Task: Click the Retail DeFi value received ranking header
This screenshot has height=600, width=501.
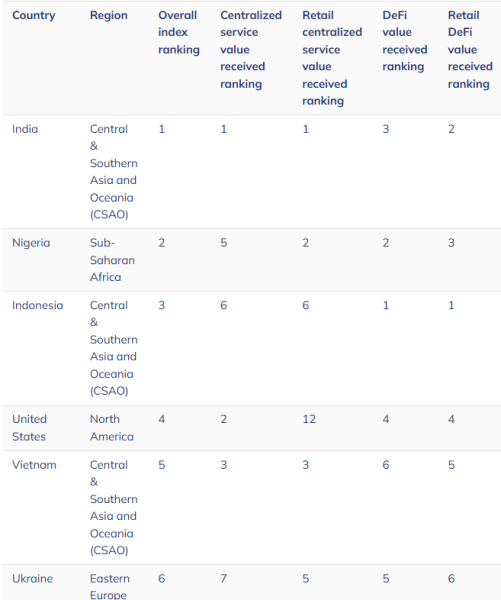Action: (x=470, y=49)
